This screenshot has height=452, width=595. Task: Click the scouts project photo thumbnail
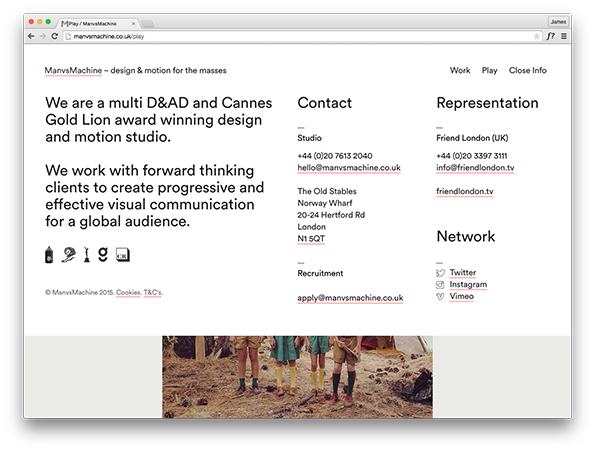tap(298, 377)
